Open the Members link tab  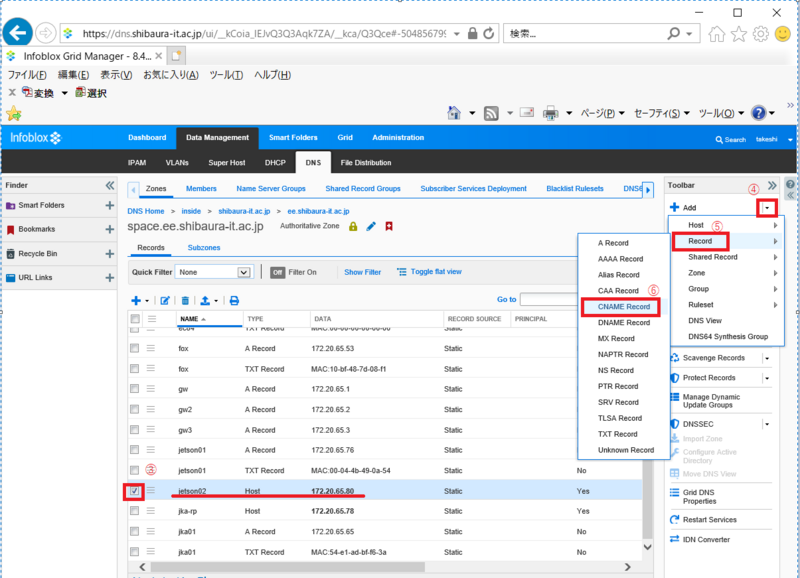(x=201, y=189)
